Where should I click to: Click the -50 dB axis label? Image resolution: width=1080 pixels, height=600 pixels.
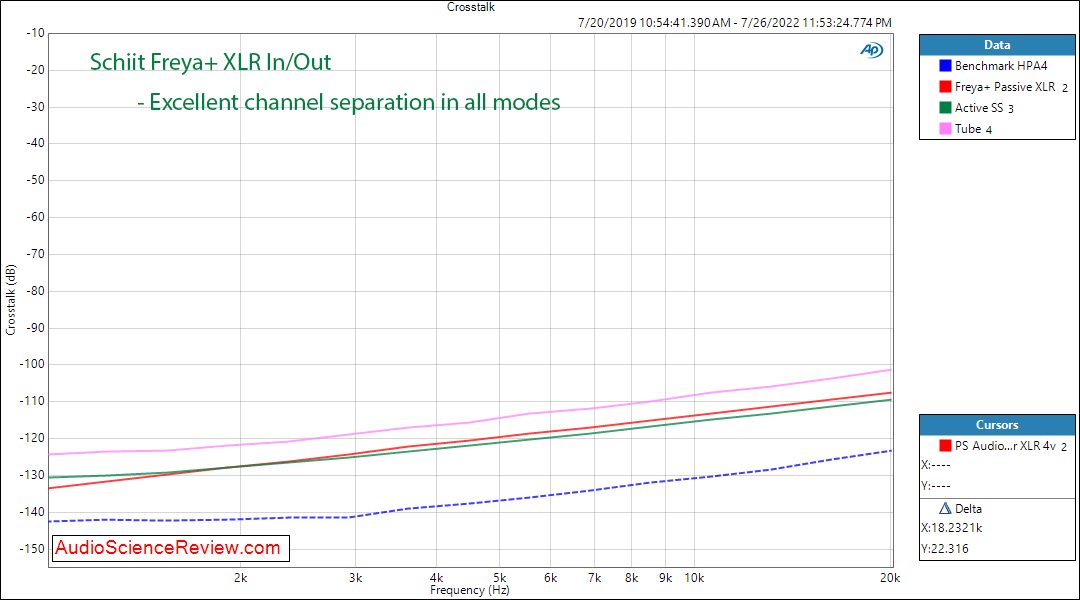tap(35, 180)
